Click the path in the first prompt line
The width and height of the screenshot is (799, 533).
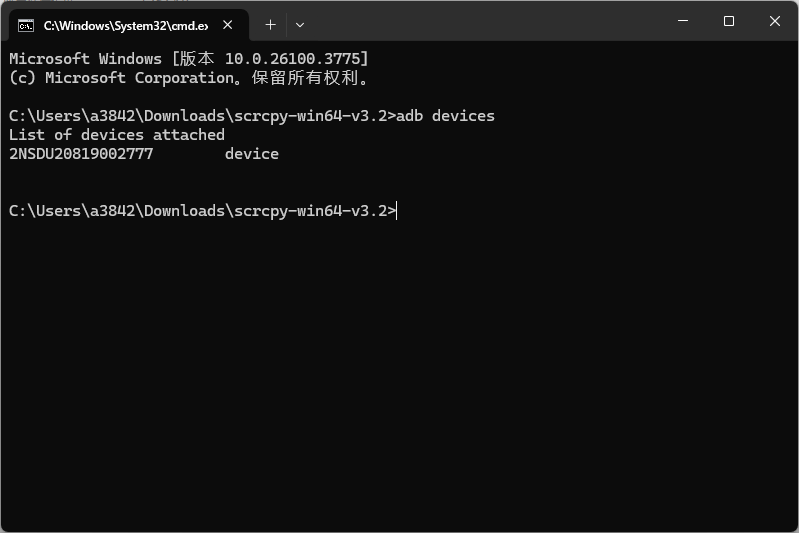click(x=202, y=116)
